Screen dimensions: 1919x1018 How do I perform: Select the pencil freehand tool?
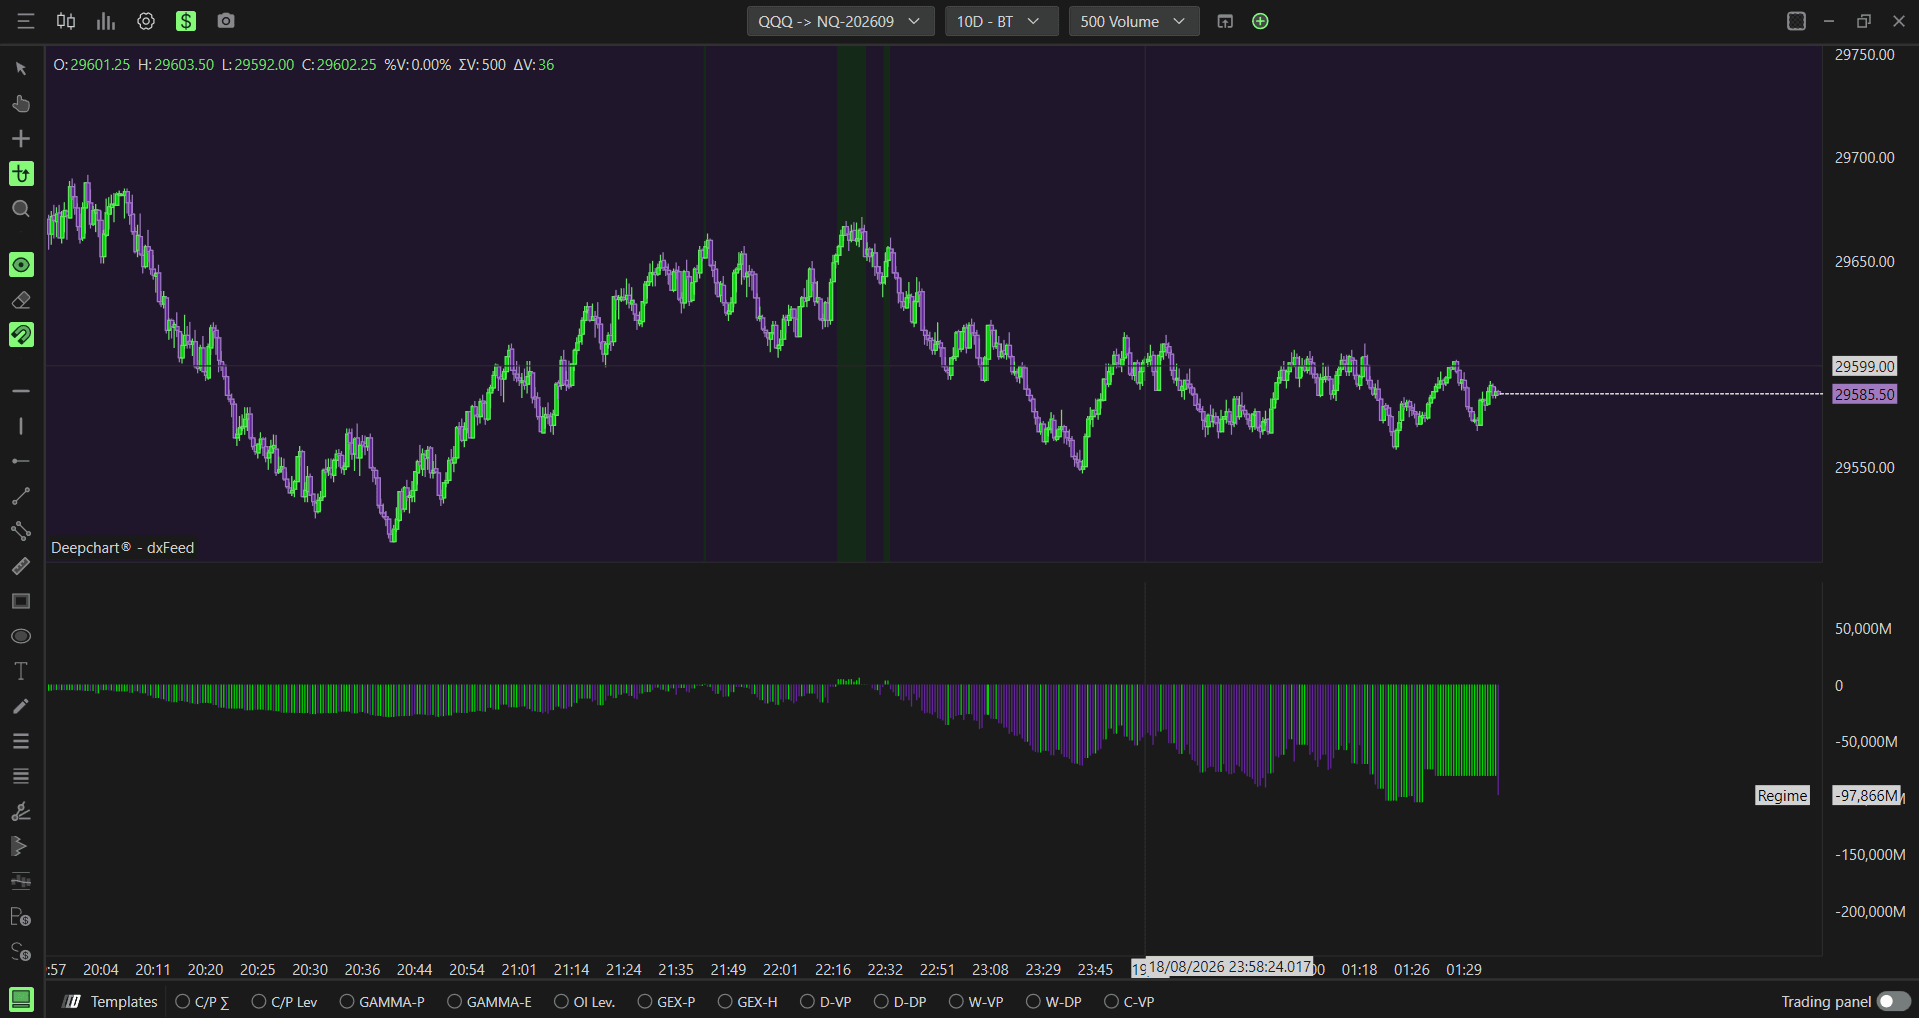pyautogui.click(x=21, y=706)
